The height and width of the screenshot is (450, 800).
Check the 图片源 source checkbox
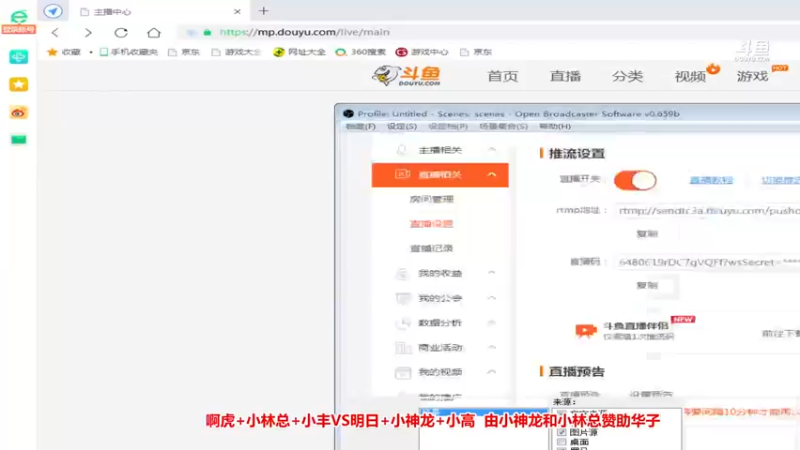point(562,432)
